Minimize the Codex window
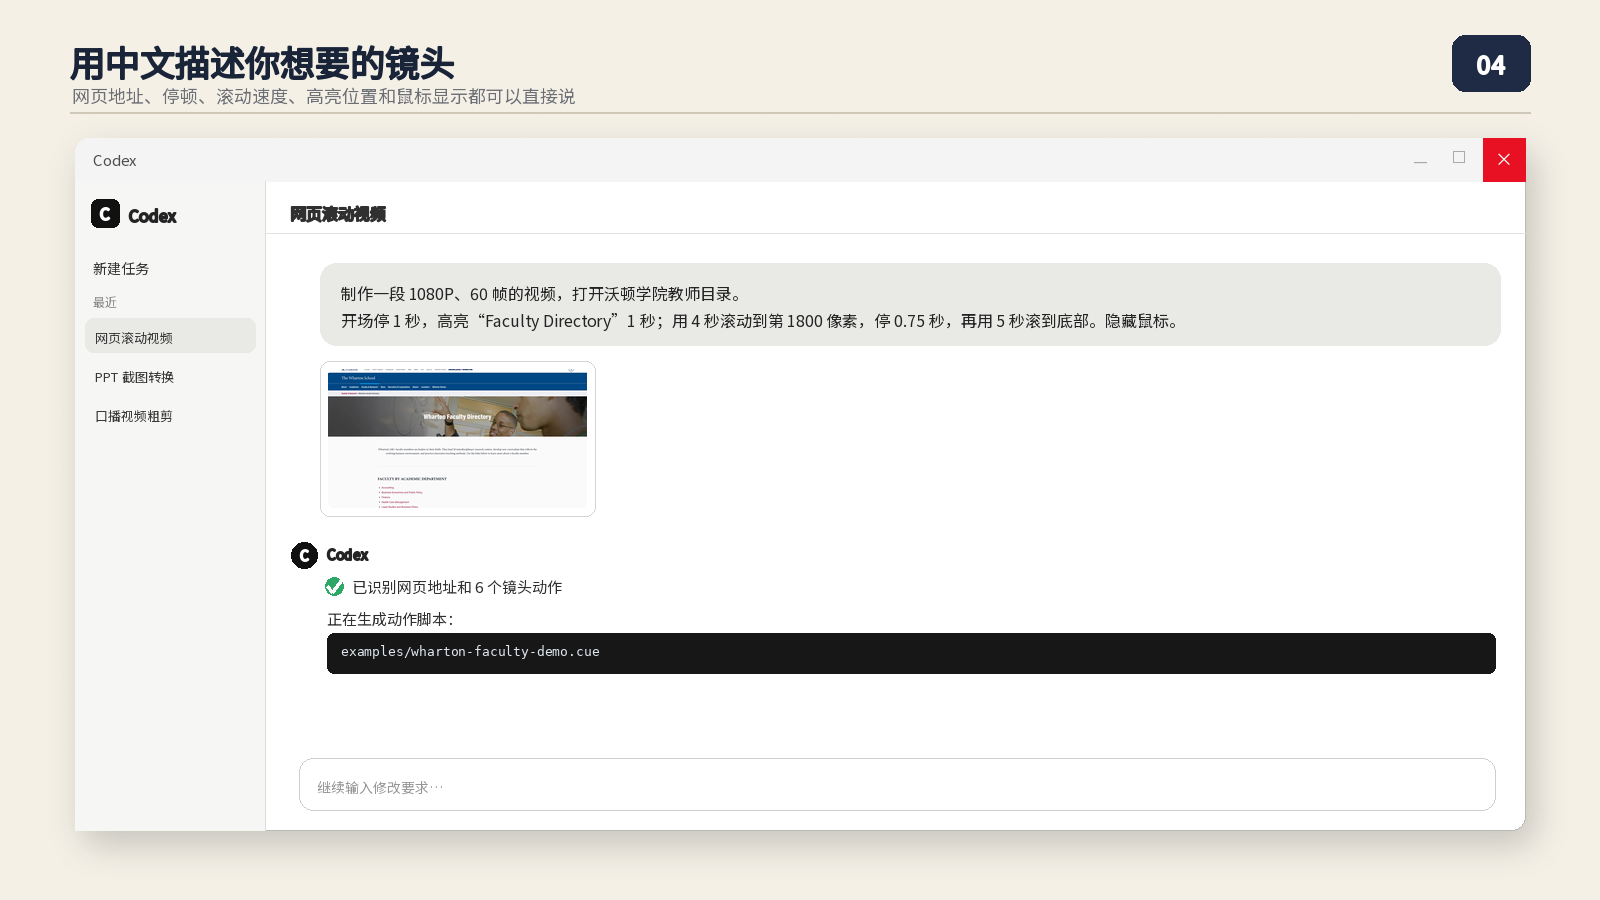Image resolution: width=1600 pixels, height=900 pixels. pos(1420,161)
